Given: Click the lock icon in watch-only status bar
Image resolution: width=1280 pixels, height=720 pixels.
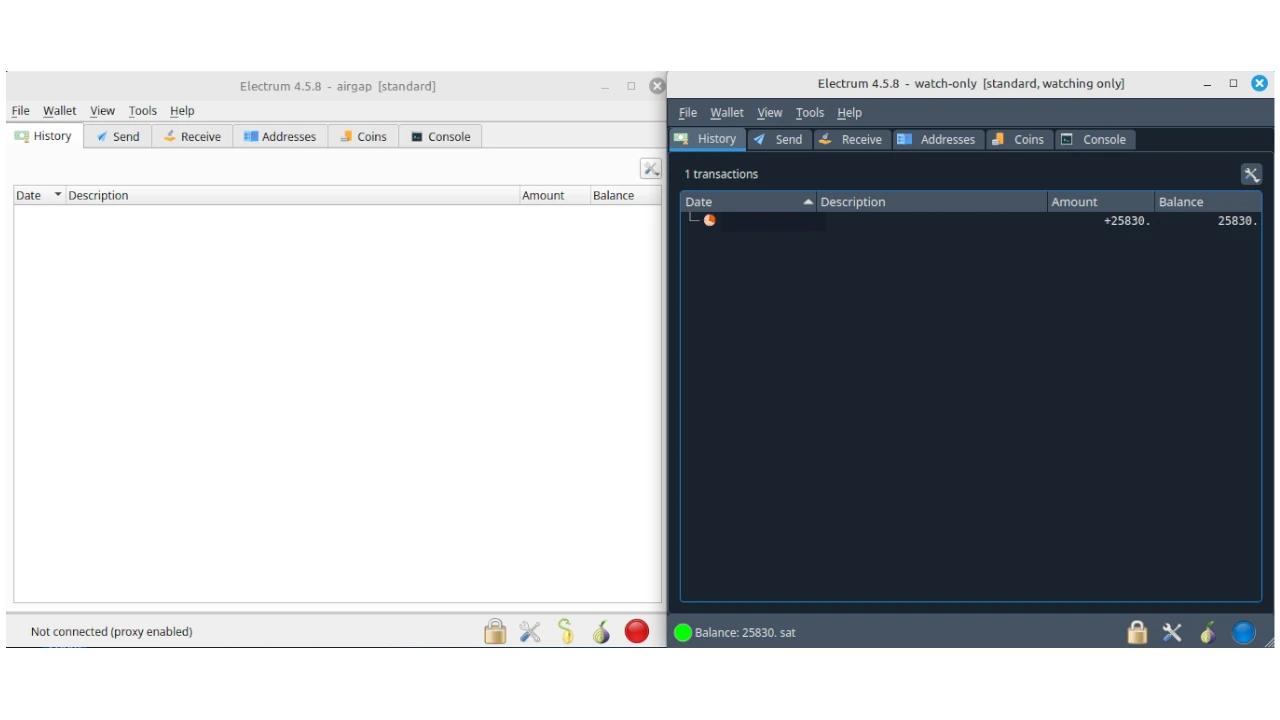Looking at the screenshot, I should [1137, 632].
